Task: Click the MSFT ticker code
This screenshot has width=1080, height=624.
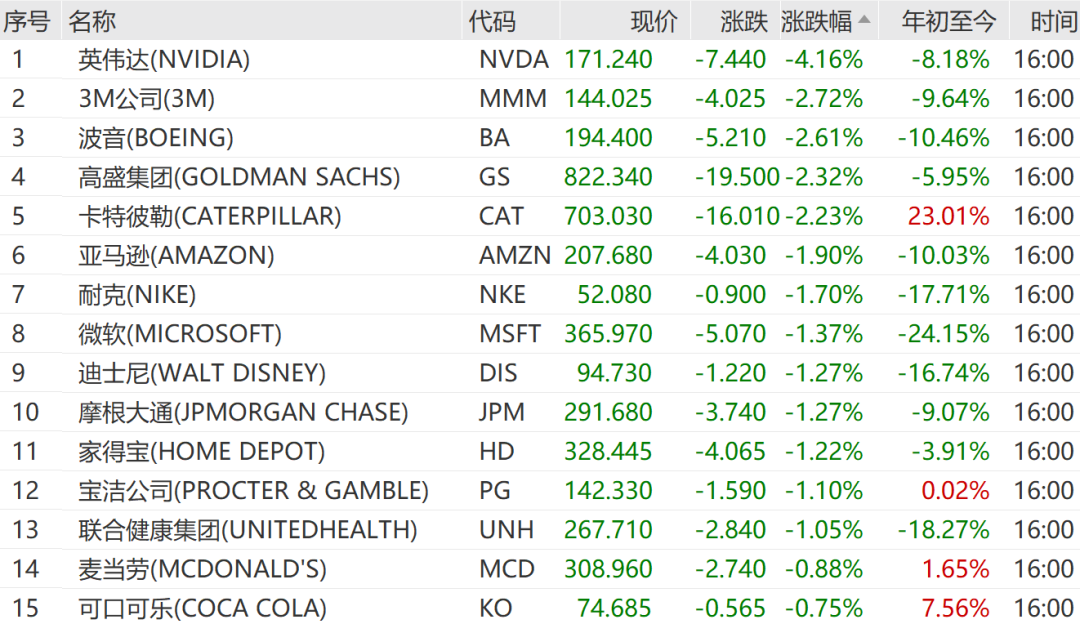Action: pyautogui.click(x=510, y=334)
